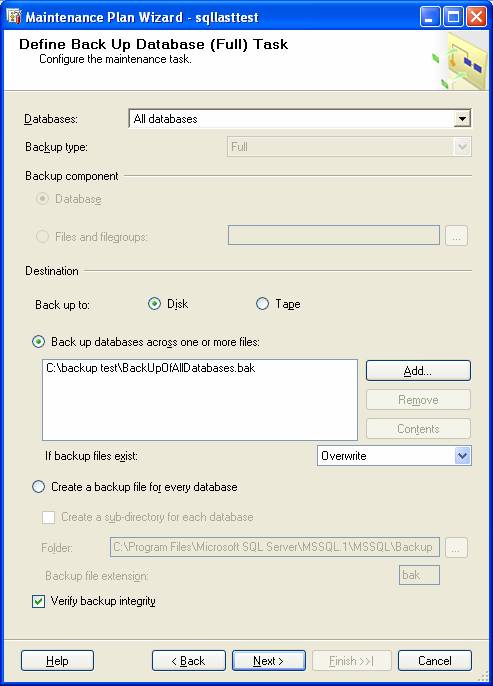Go Back to previous wizard page
Viewport: 493px width, 686px height.
pos(189,661)
